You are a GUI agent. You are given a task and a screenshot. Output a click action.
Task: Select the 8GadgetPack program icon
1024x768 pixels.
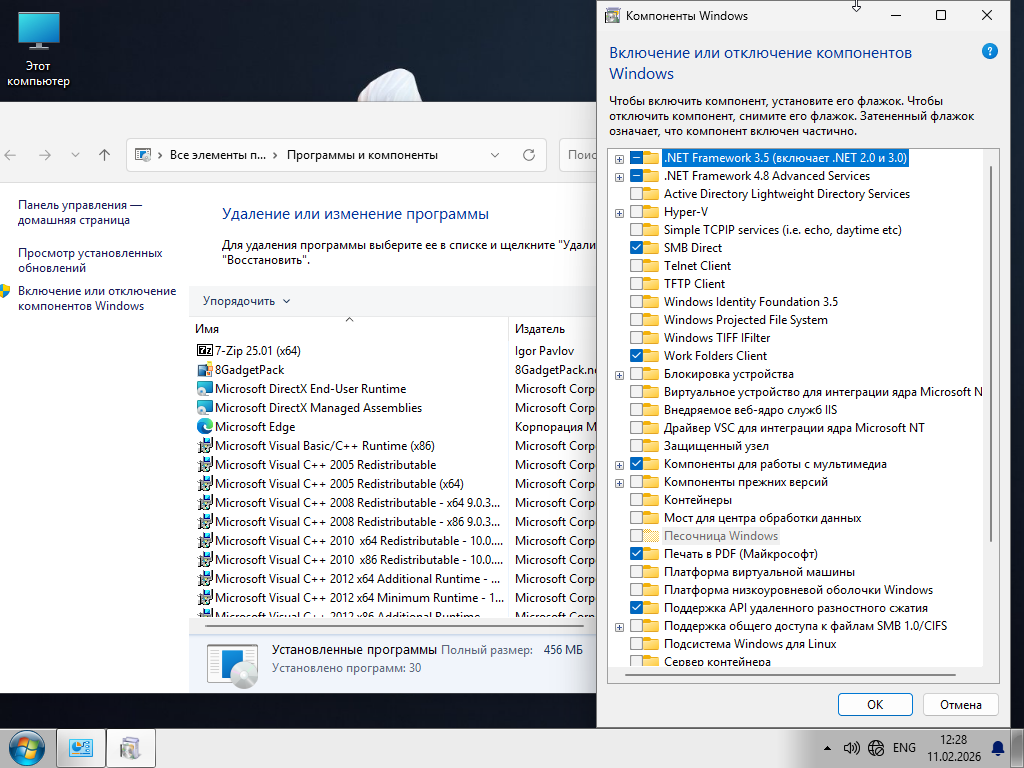tap(205, 370)
